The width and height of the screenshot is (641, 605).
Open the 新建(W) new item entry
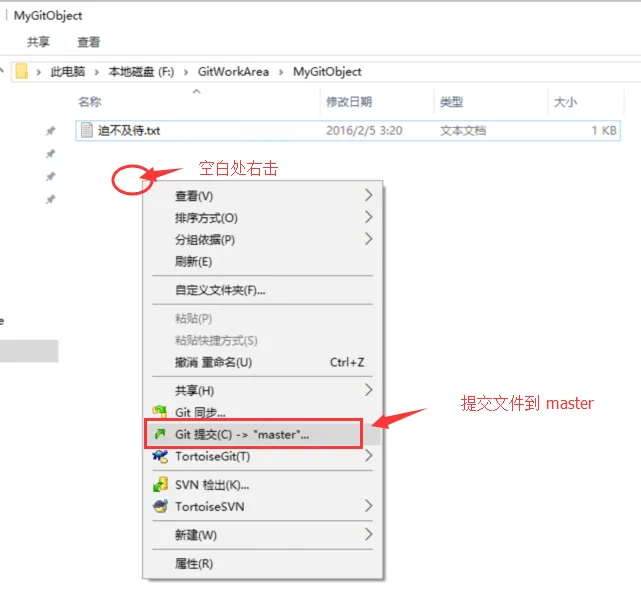pos(262,535)
